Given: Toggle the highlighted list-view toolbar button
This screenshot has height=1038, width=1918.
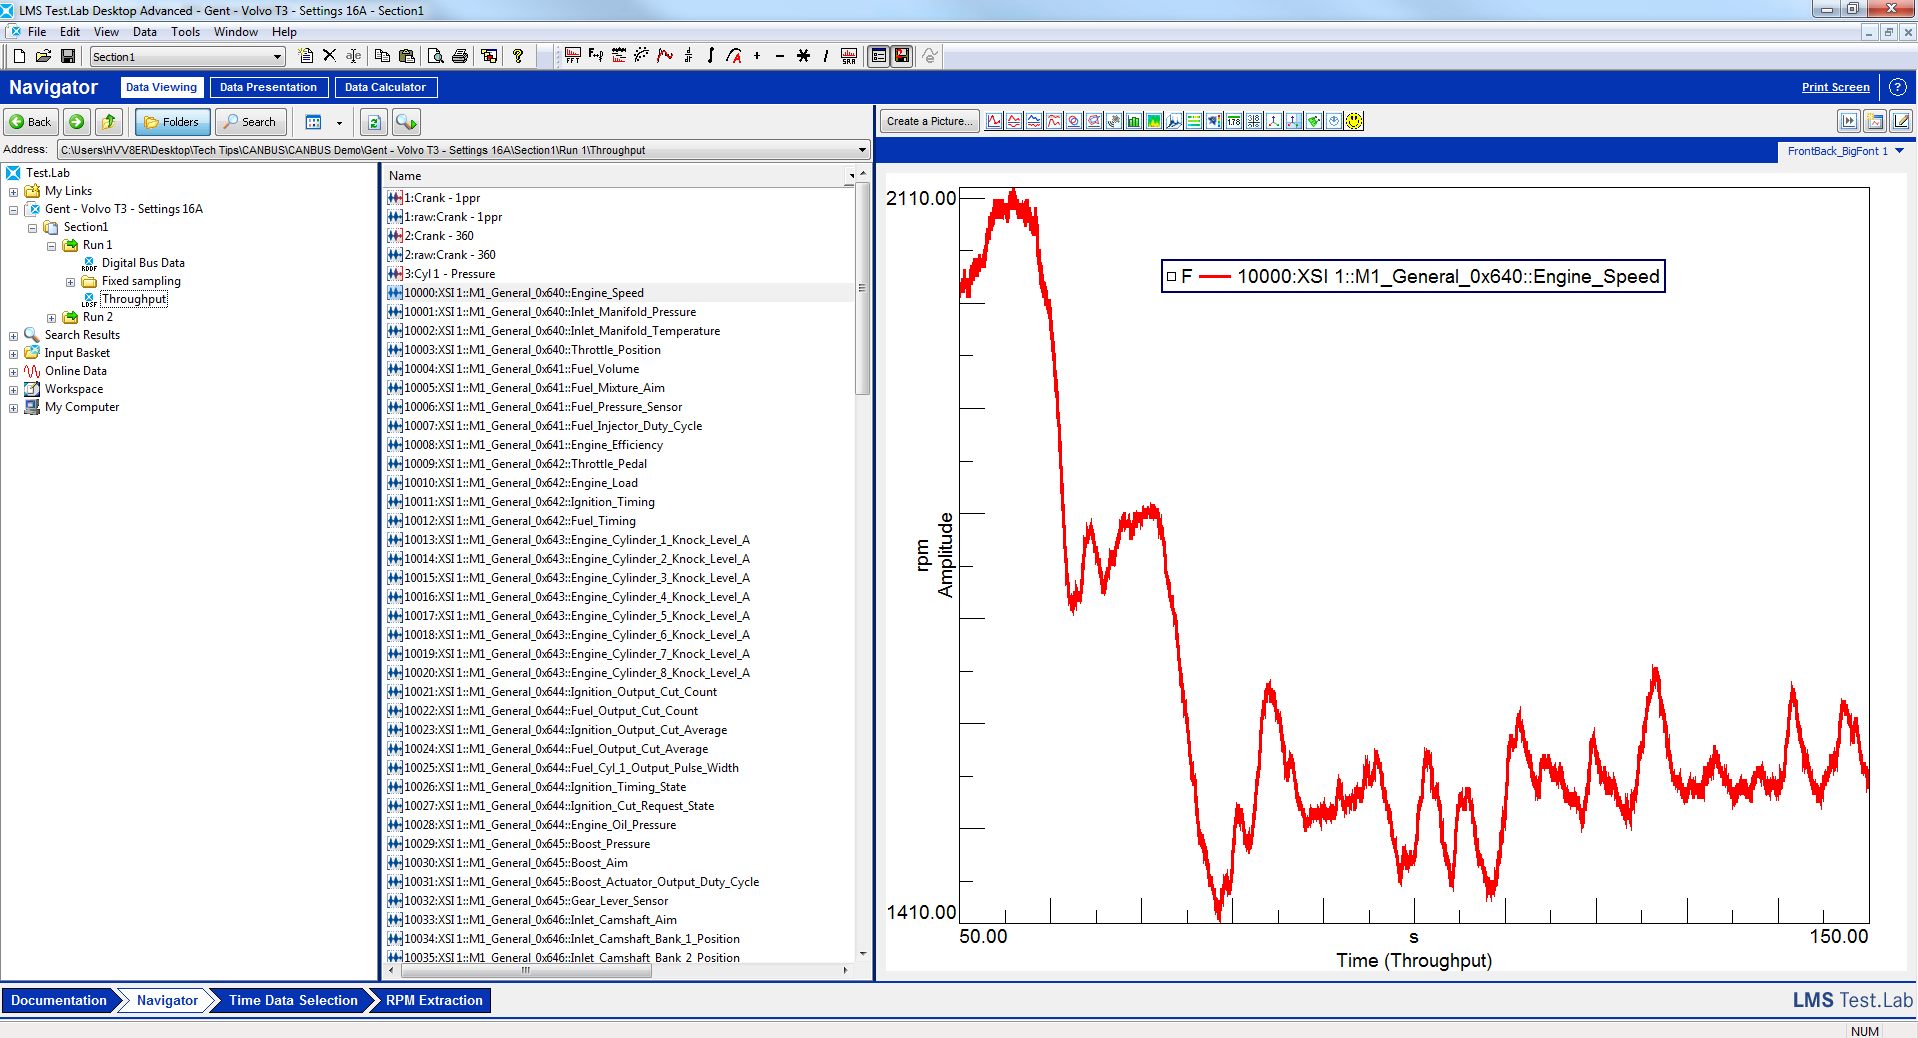Looking at the screenshot, I should 879,56.
